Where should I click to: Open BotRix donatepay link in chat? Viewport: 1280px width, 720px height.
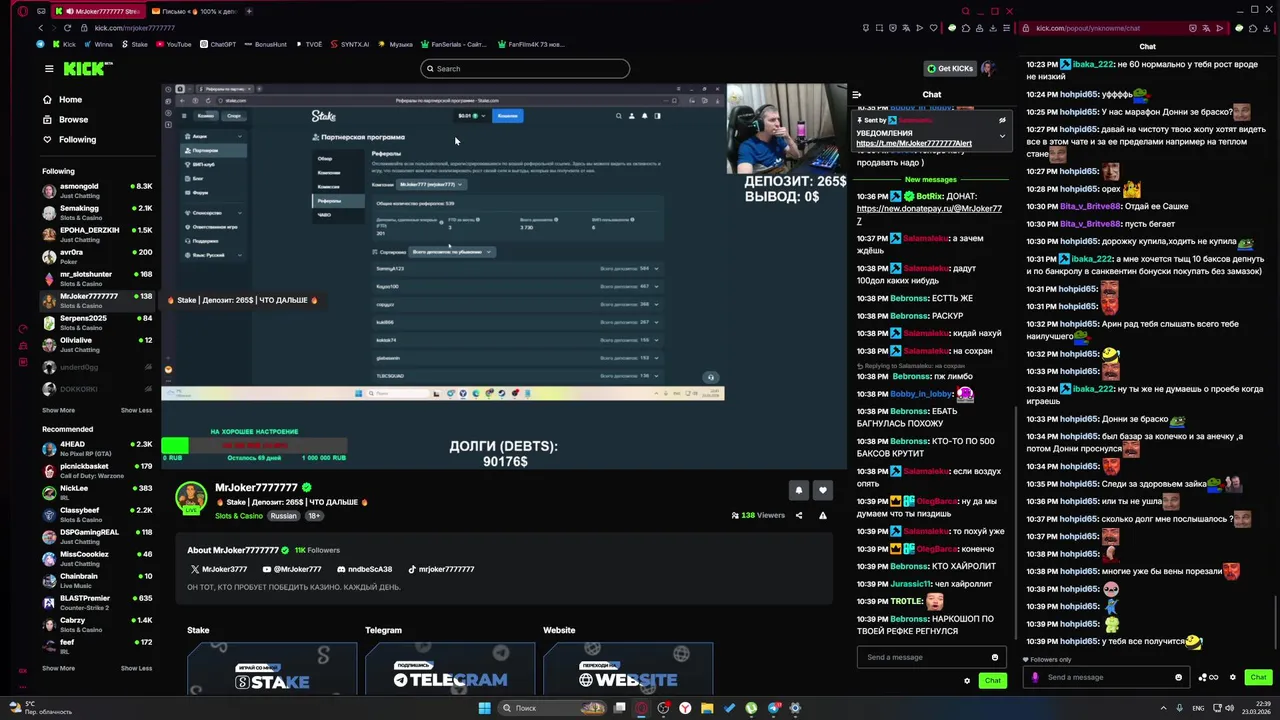click(929, 214)
